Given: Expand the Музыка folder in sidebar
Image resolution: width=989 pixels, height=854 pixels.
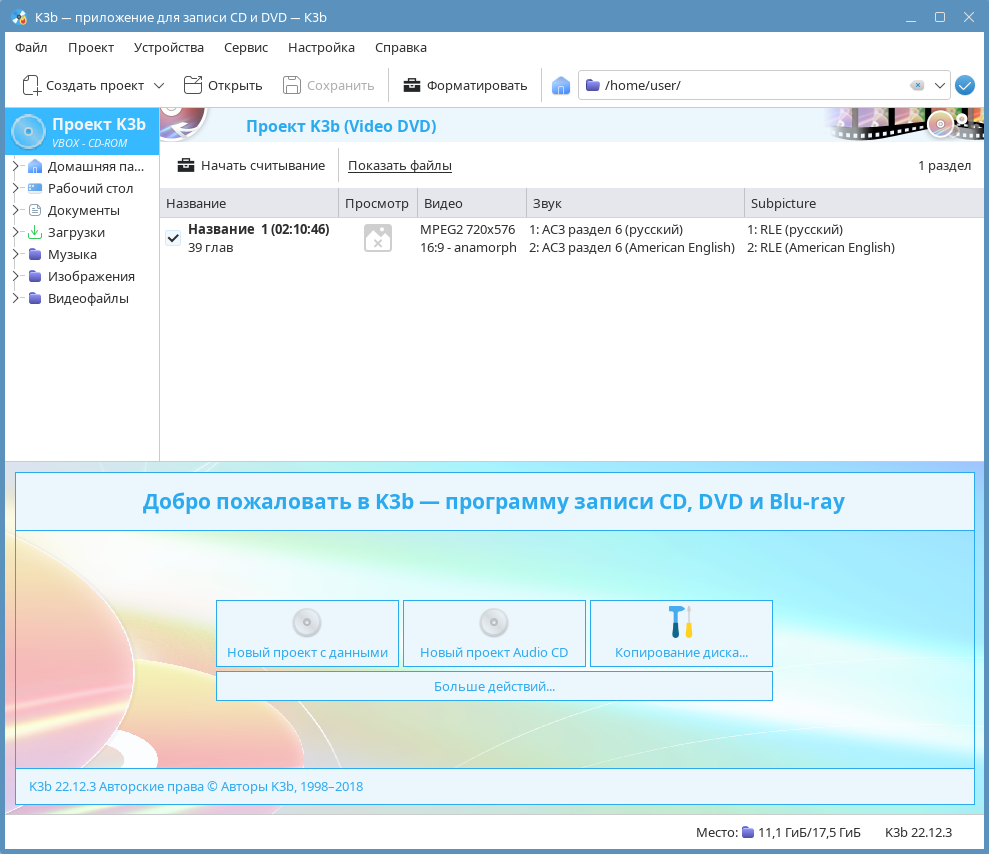Looking at the screenshot, I should (x=16, y=254).
